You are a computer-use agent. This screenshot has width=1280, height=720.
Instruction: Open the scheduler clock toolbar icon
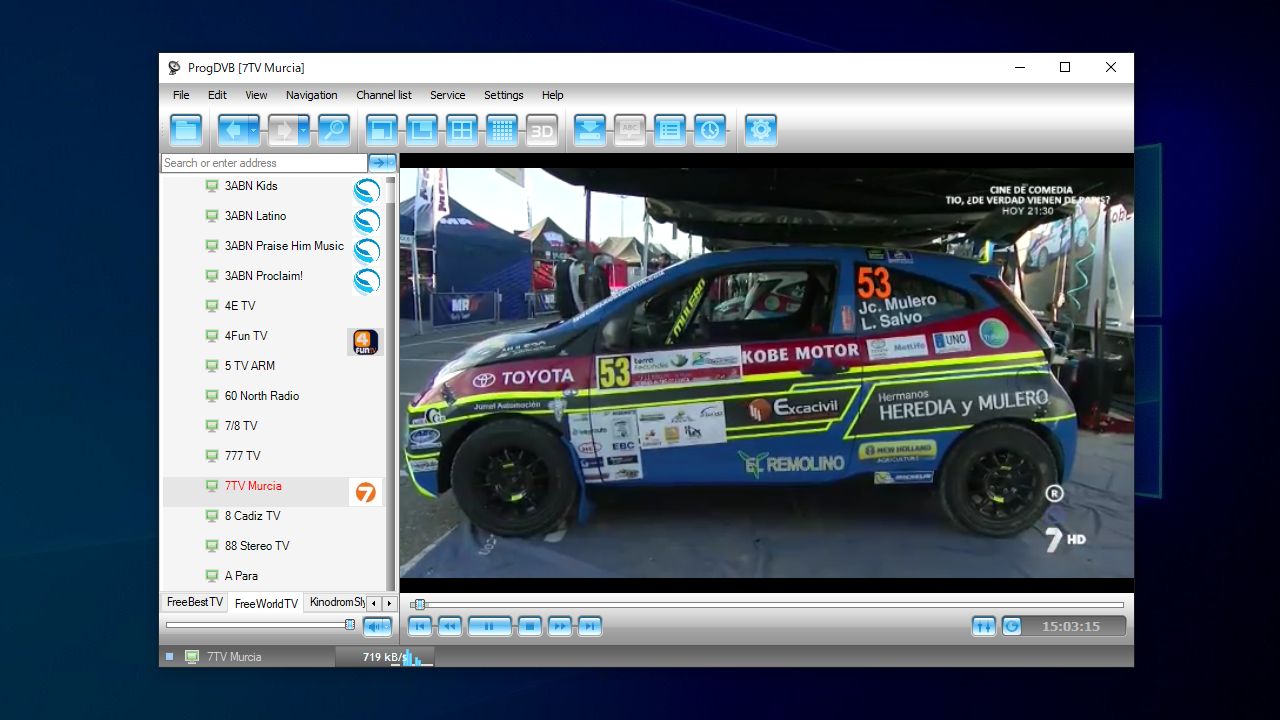click(x=710, y=130)
